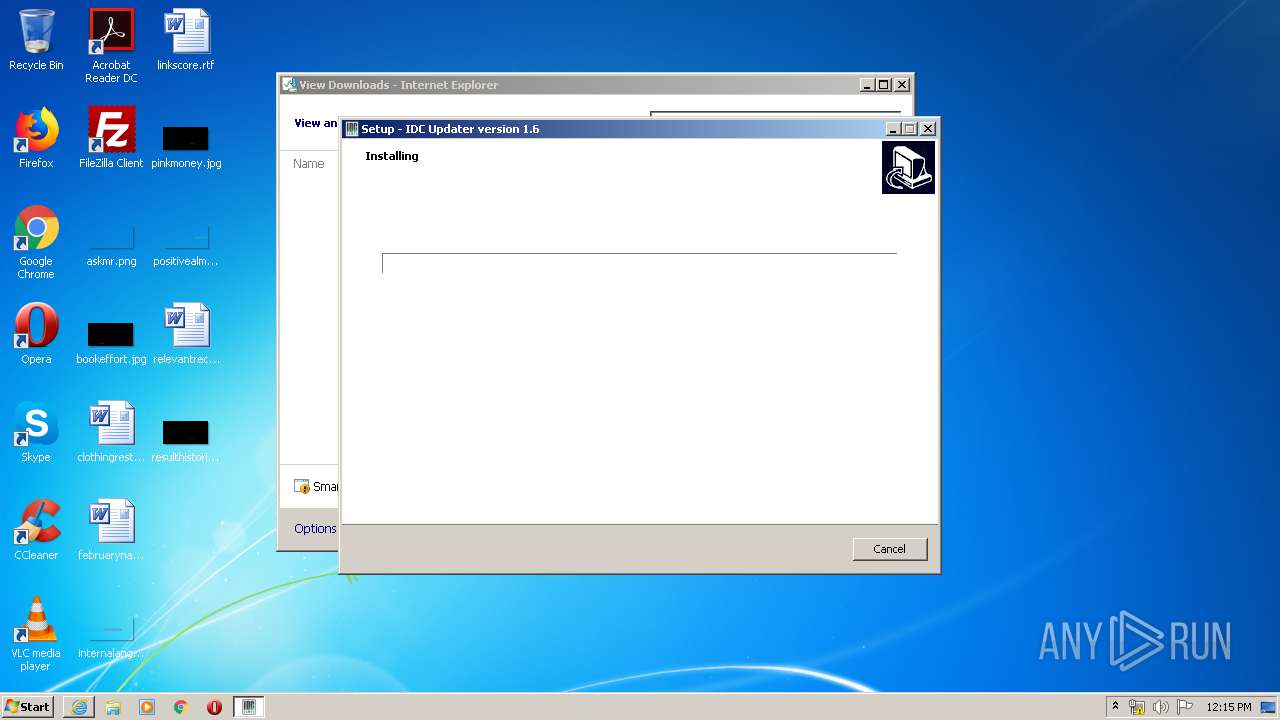Click the IDC Updater setup logo image
The height and width of the screenshot is (720, 1280).
908,167
